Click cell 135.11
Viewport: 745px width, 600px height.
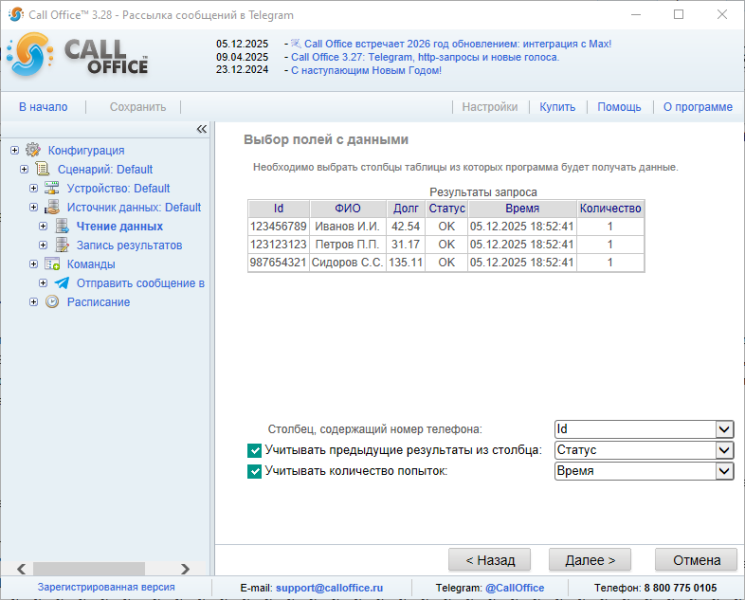click(406, 262)
